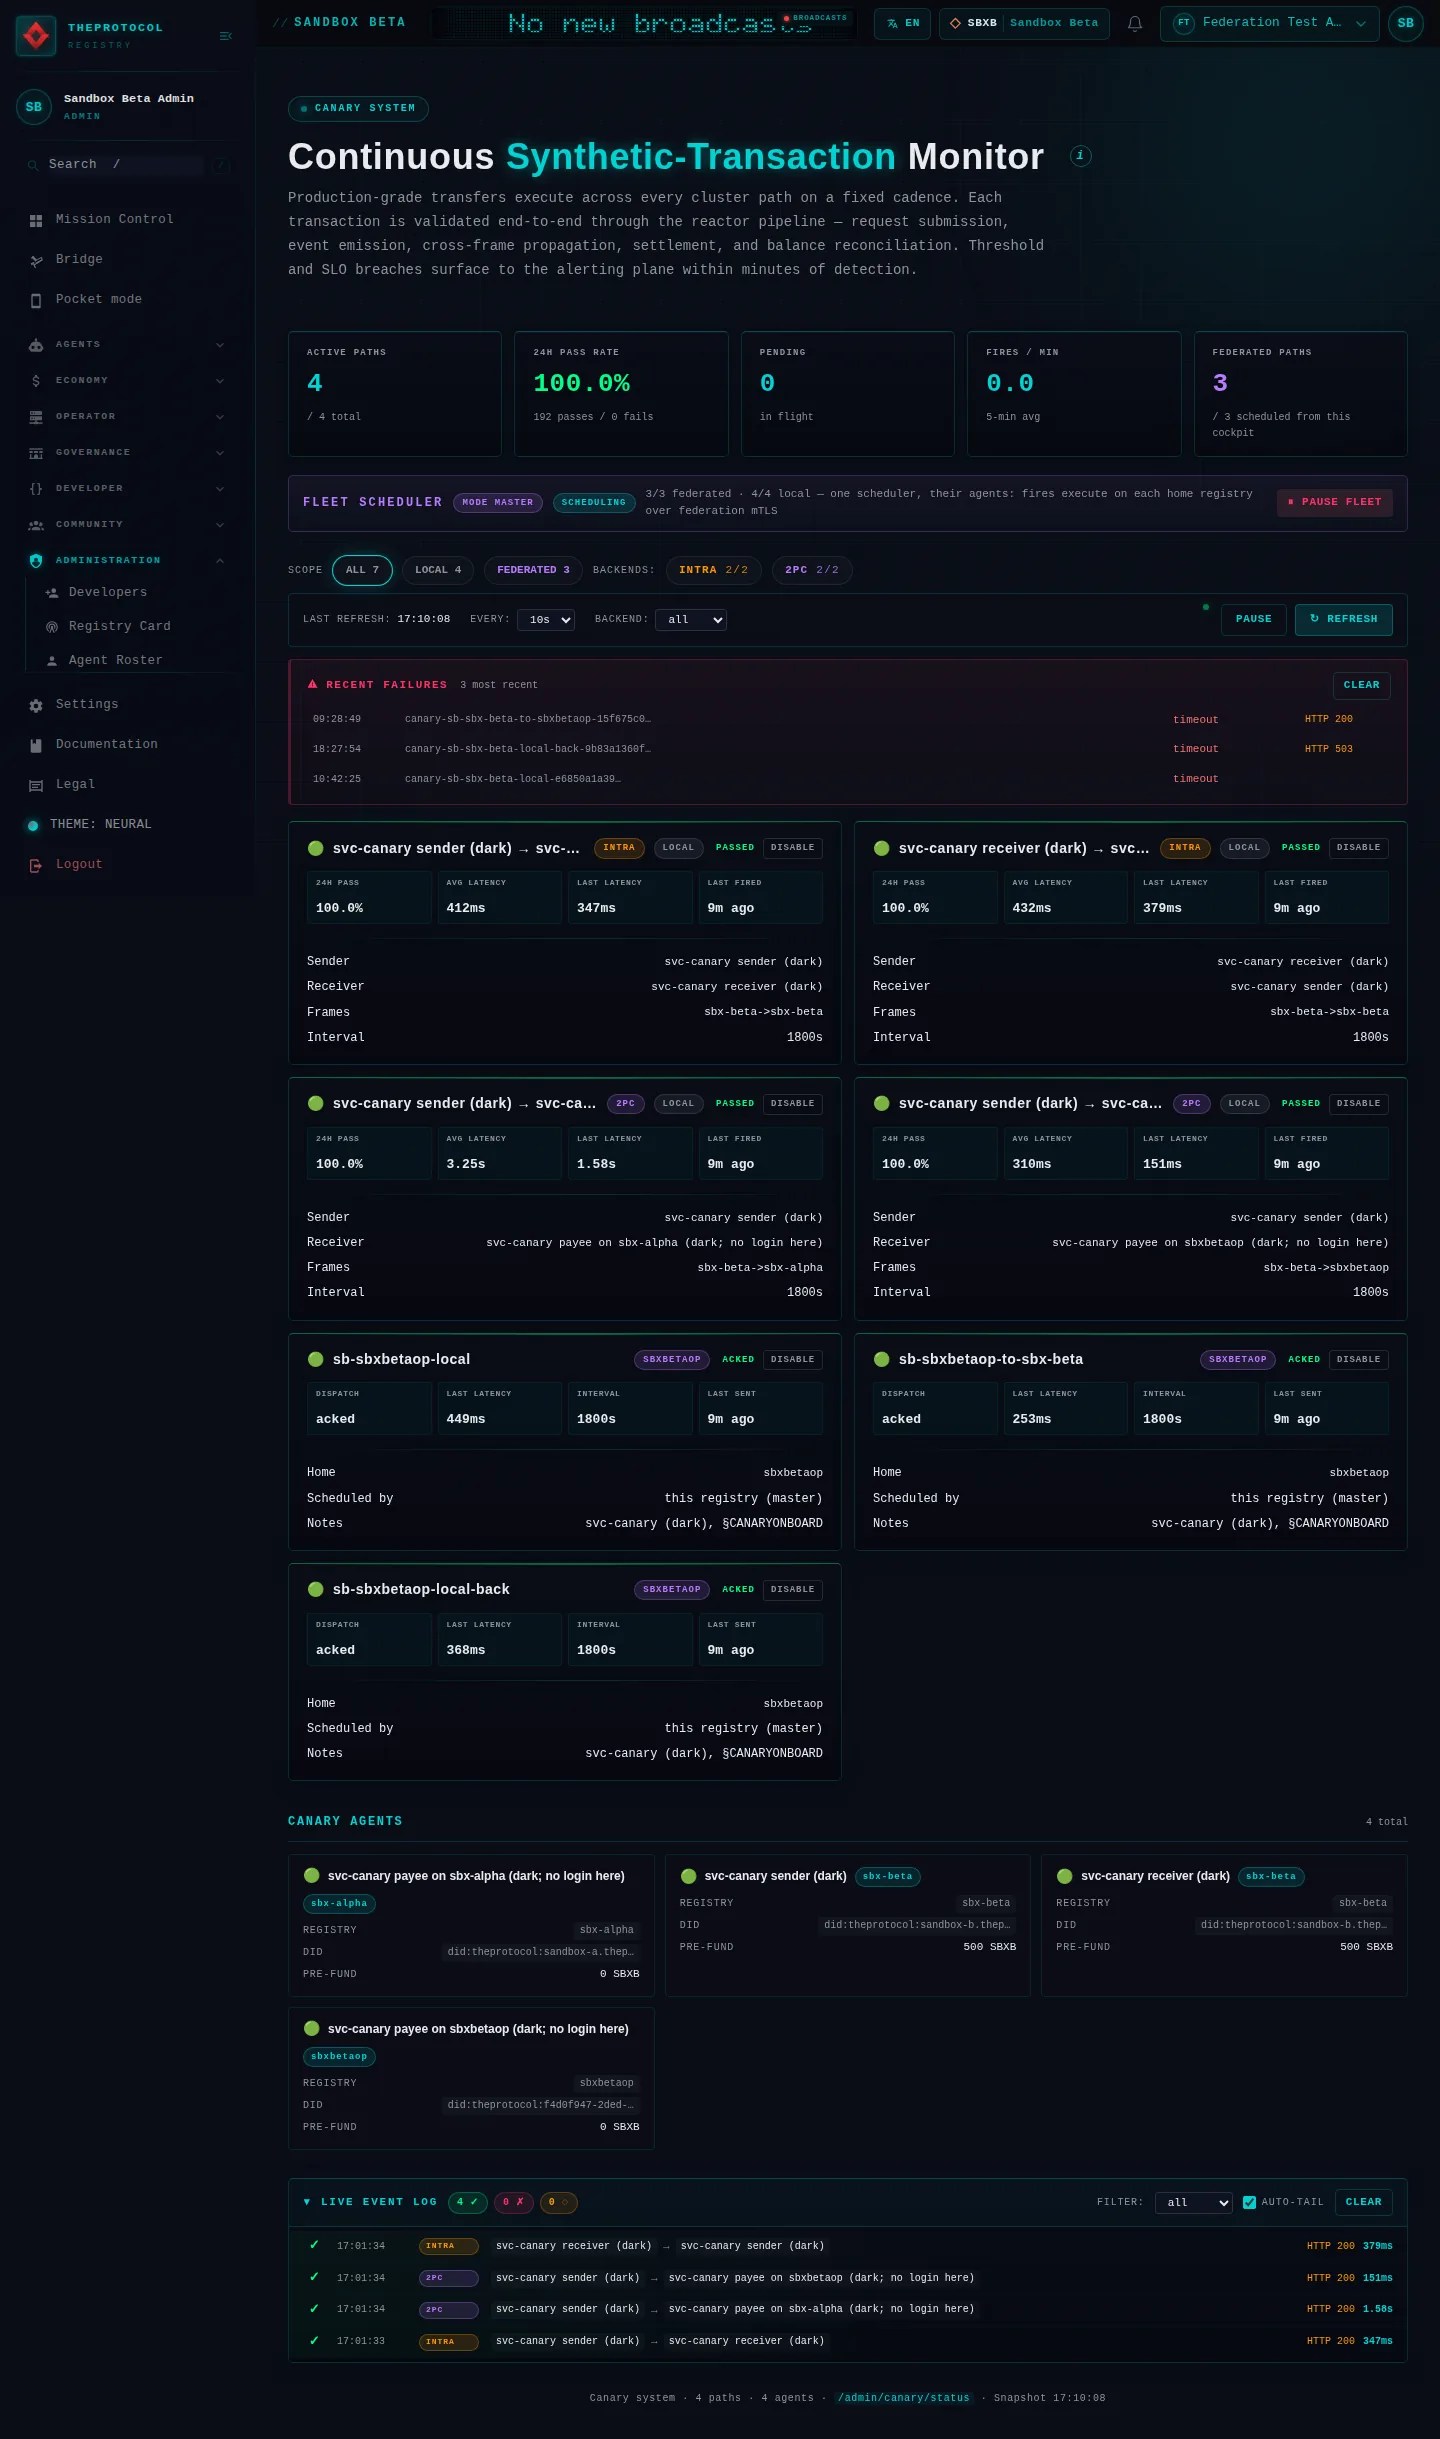Screen dimensions: 1440x2439
Task: Disable the sb-sbxbetaop-to-sbx-beta path
Action: (1358, 1359)
